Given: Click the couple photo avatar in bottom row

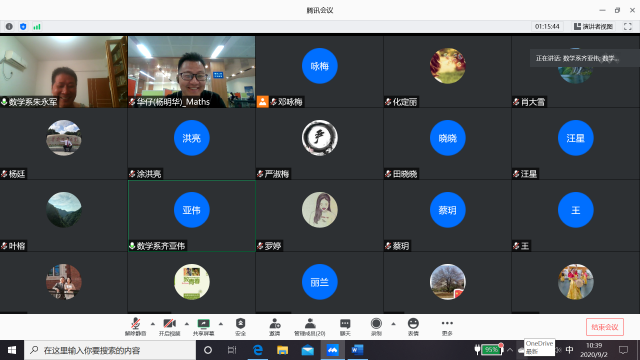Looking at the screenshot, I should point(64,282).
